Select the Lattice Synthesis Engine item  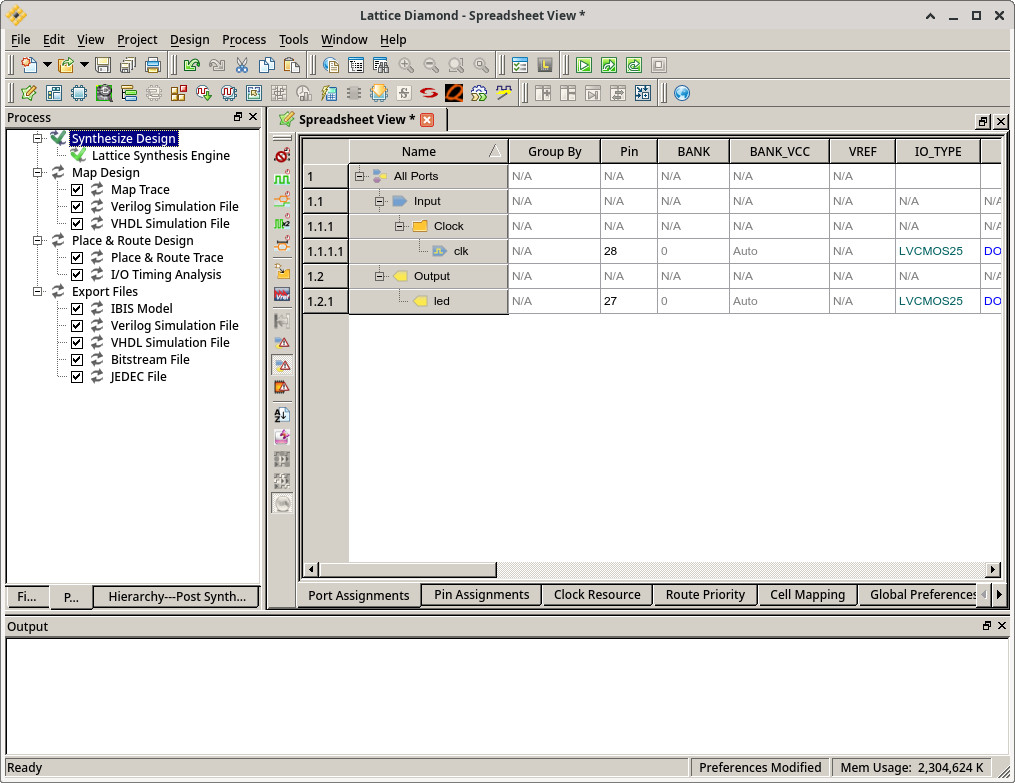point(161,155)
